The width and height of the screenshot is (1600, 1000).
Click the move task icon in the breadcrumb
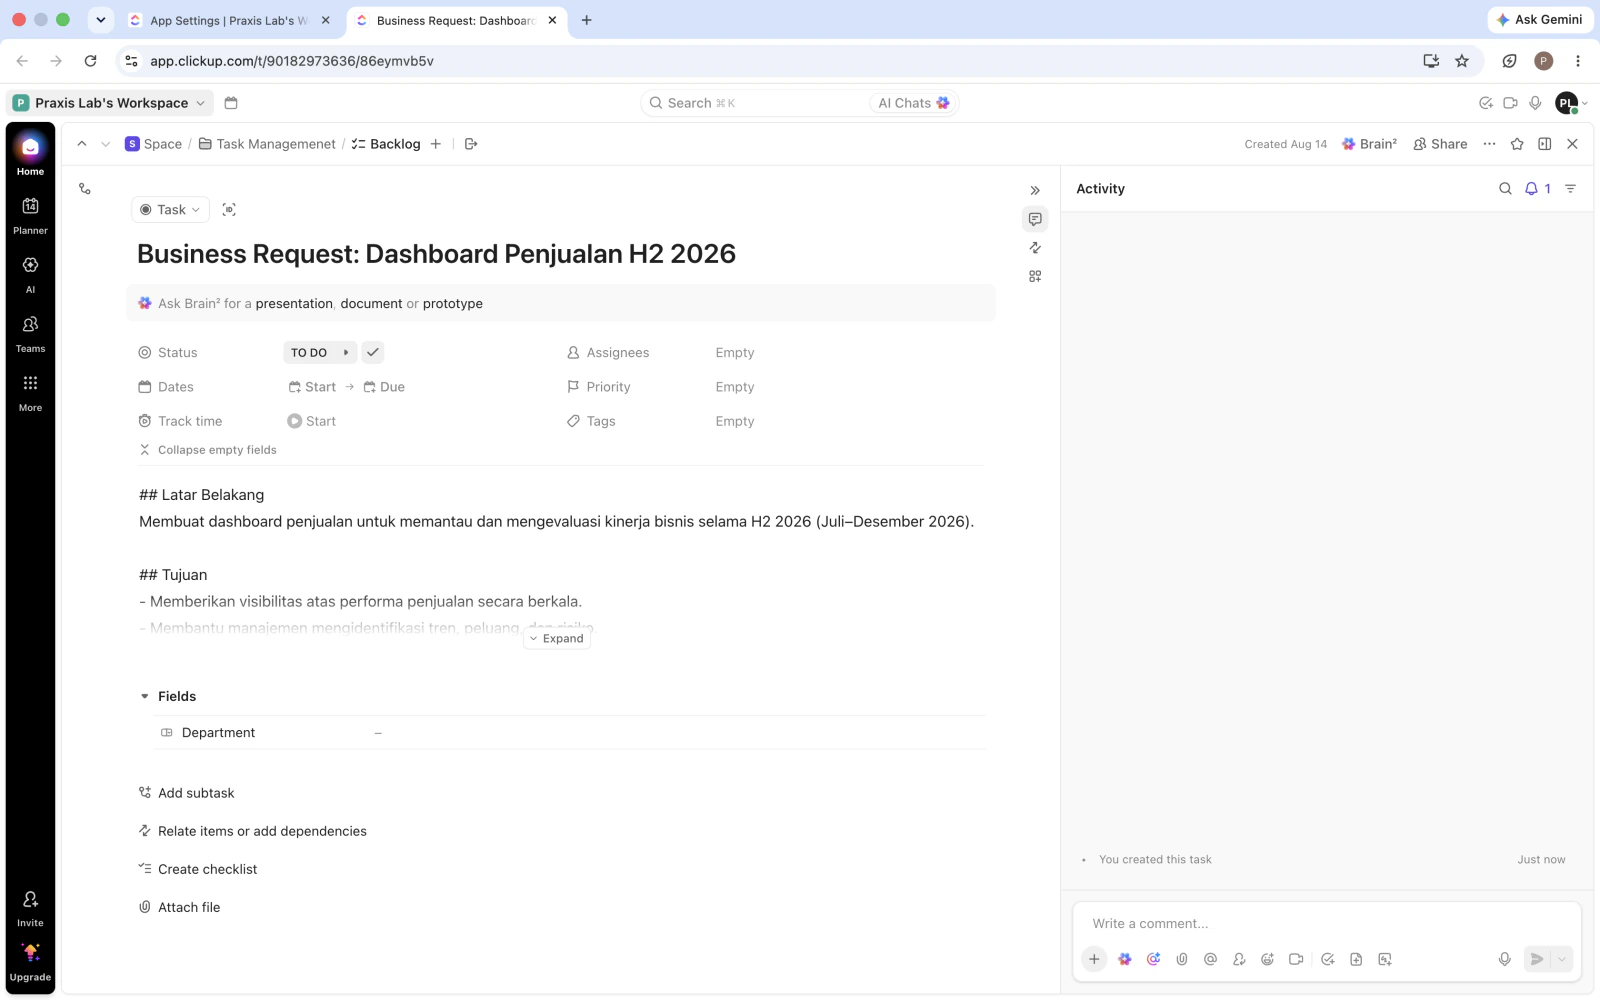471,144
